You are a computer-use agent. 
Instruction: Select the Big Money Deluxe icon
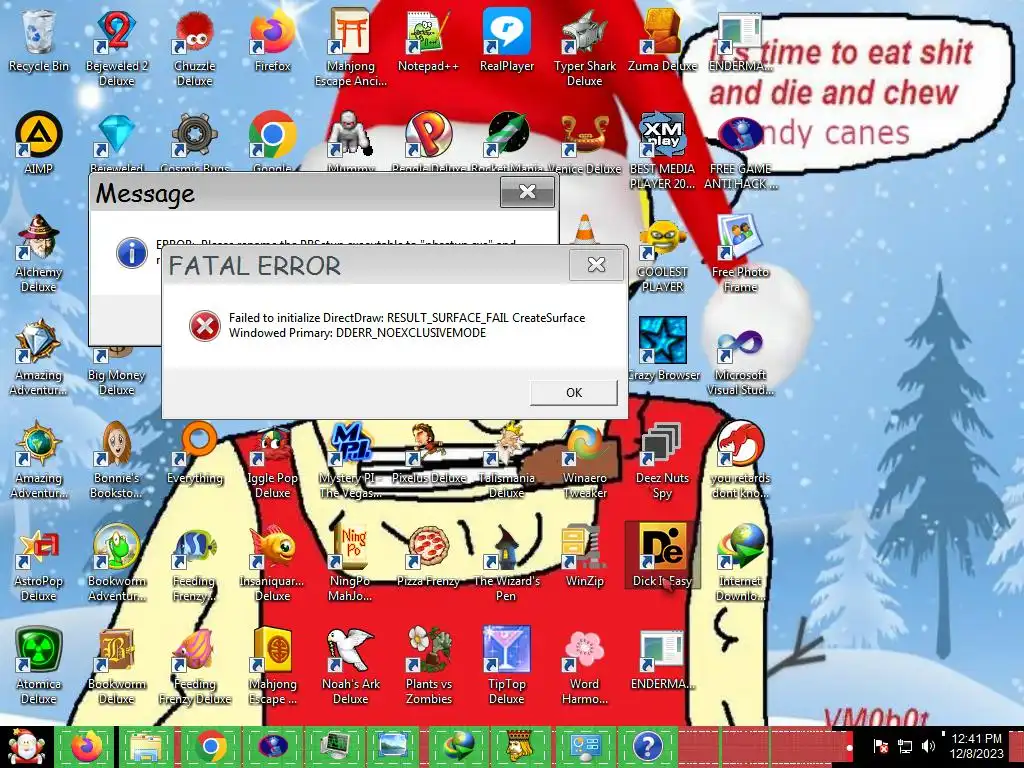coord(116,369)
